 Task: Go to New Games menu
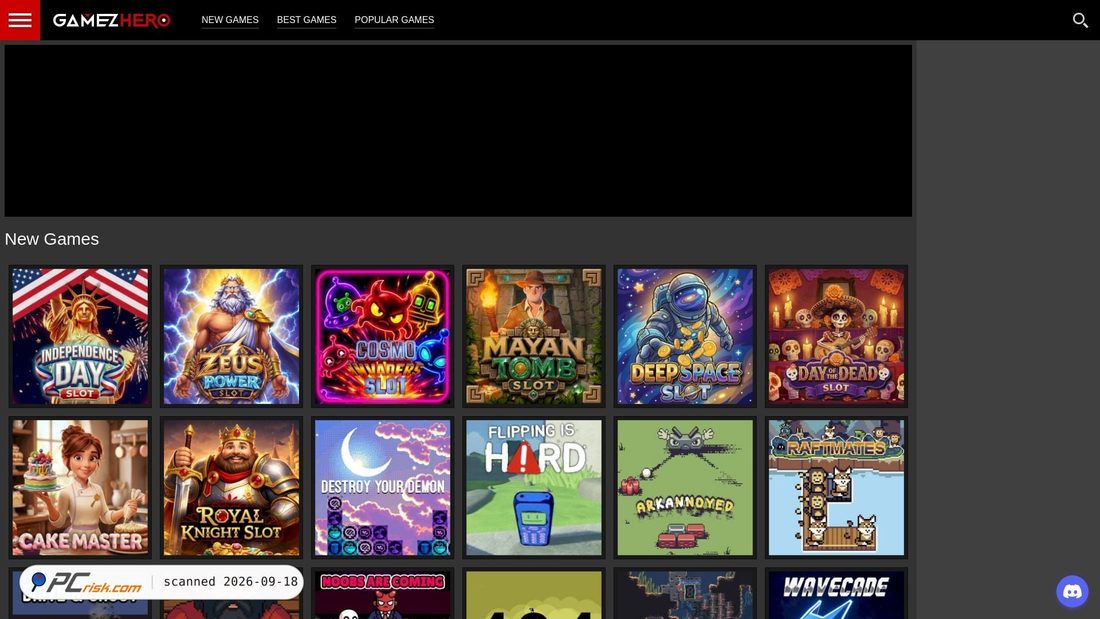(x=230, y=20)
